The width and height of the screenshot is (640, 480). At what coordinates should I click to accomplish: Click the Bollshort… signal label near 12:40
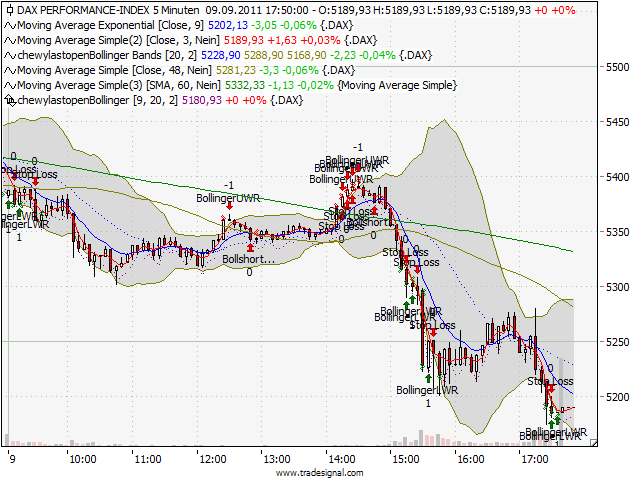click(x=249, y=260)
